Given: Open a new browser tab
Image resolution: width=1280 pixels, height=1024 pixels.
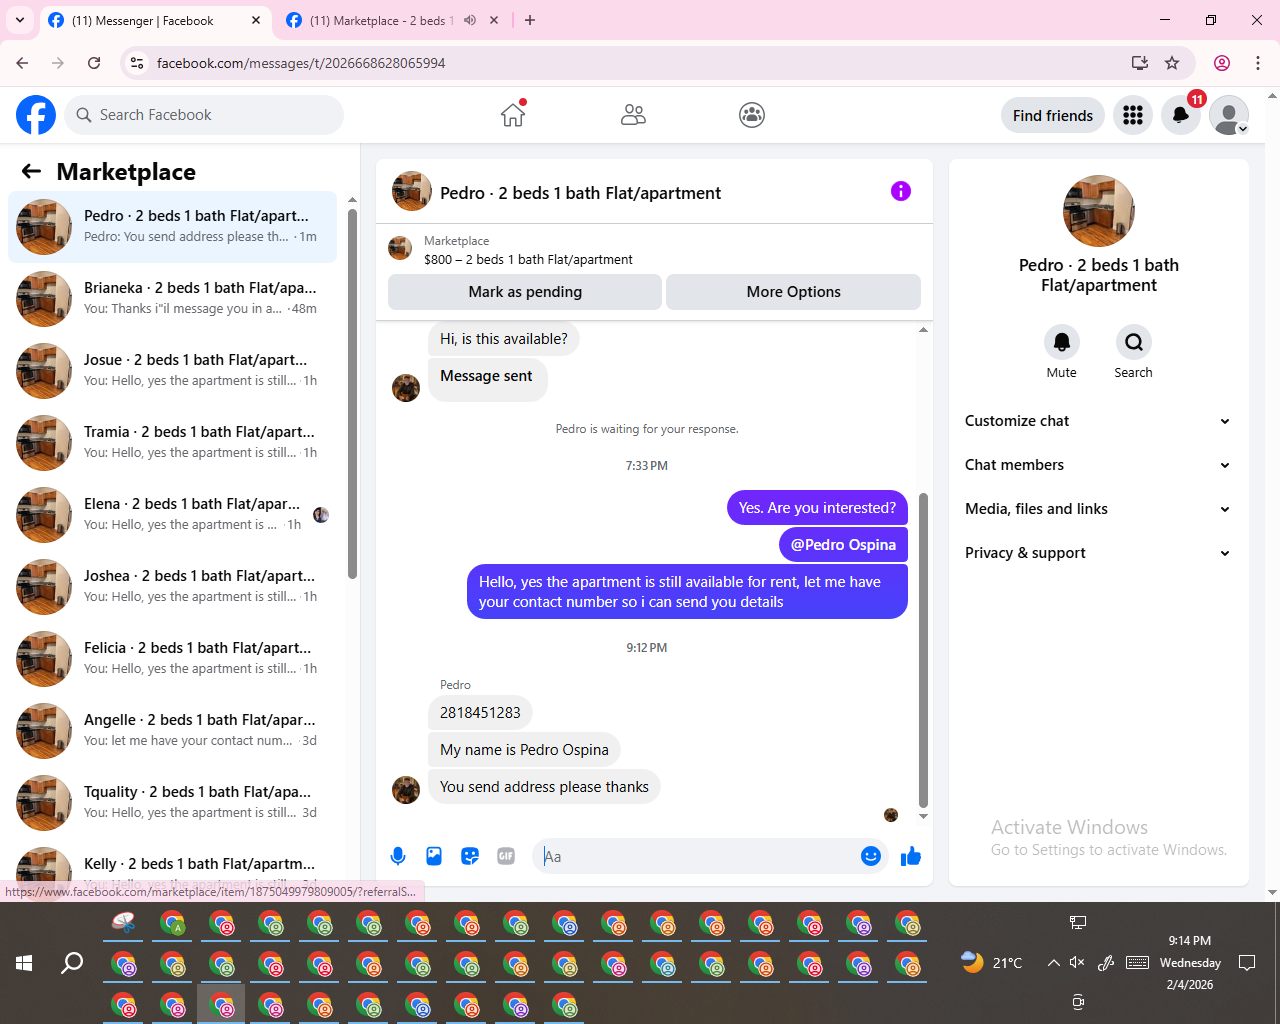Looking at the screenshot, I should [x=530, y=20].
